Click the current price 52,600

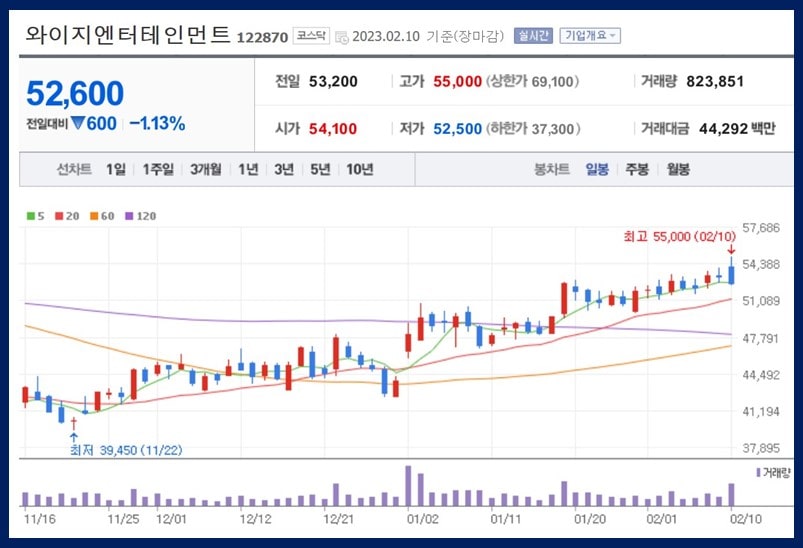click(x=75, y=93)
